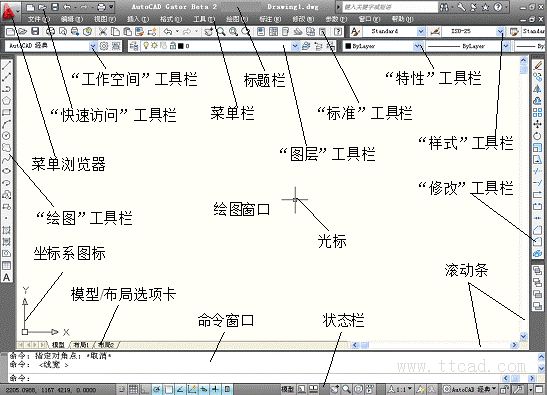Screen dimensions: 547x395
Task: Expand the quick access toolbar customize arrow
Action: [111, 7]
